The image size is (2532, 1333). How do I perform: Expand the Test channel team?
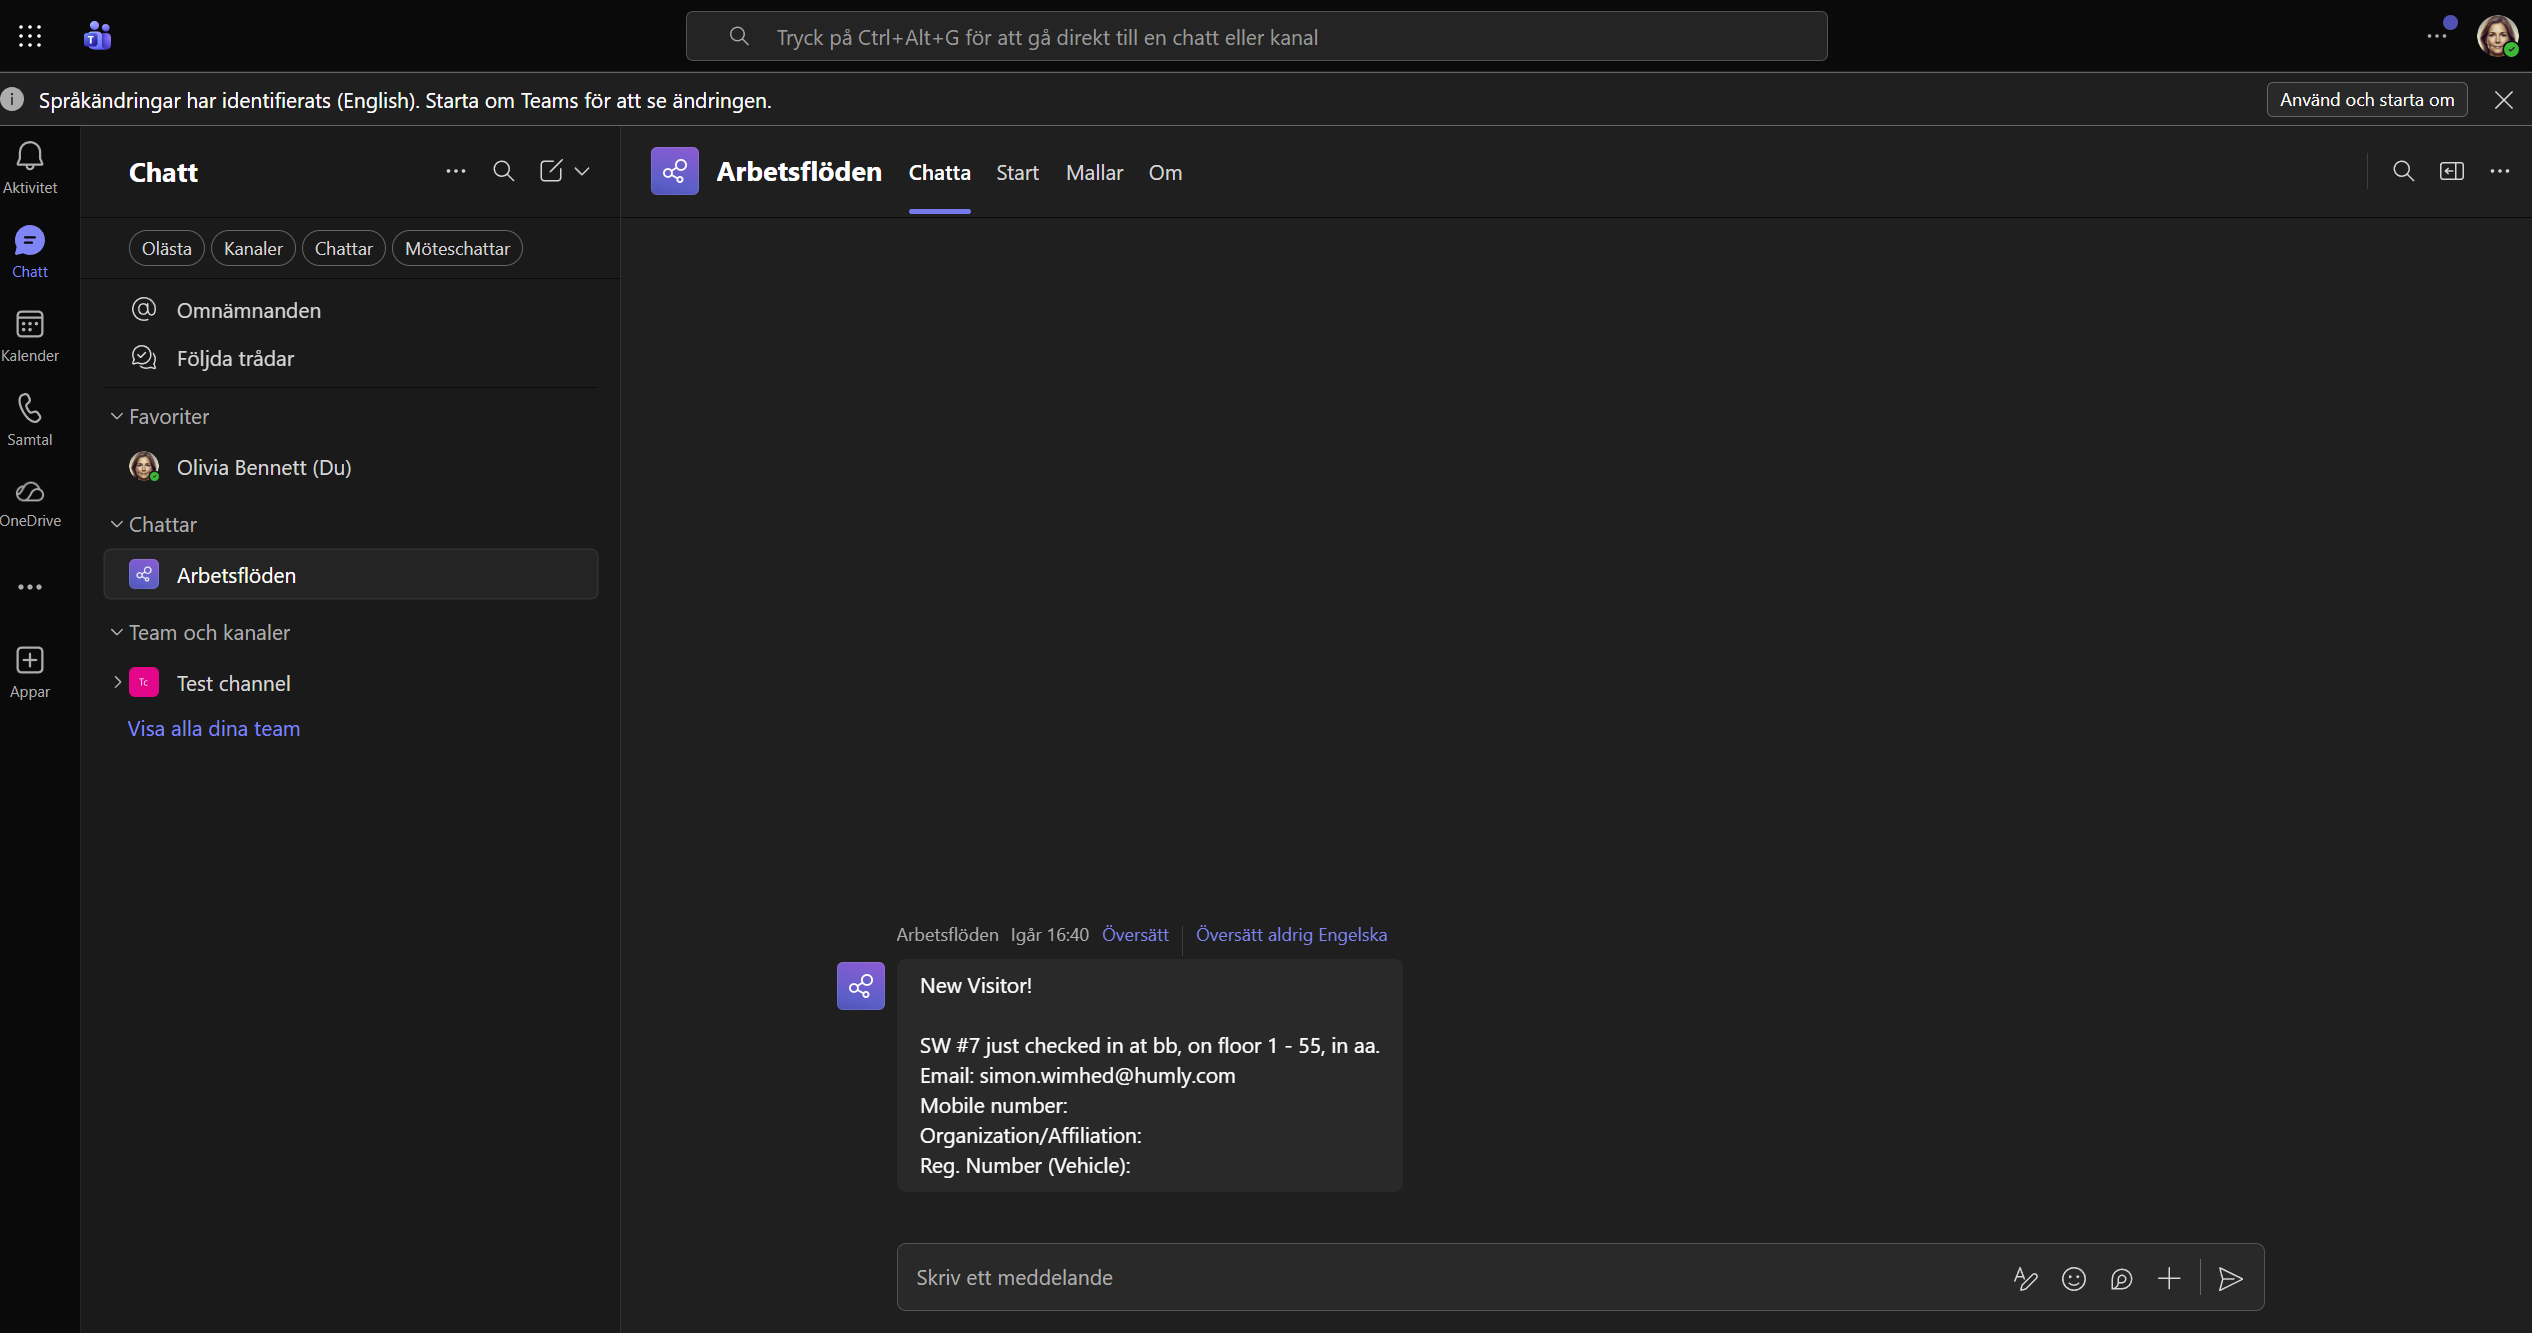(x=117, y=682)
